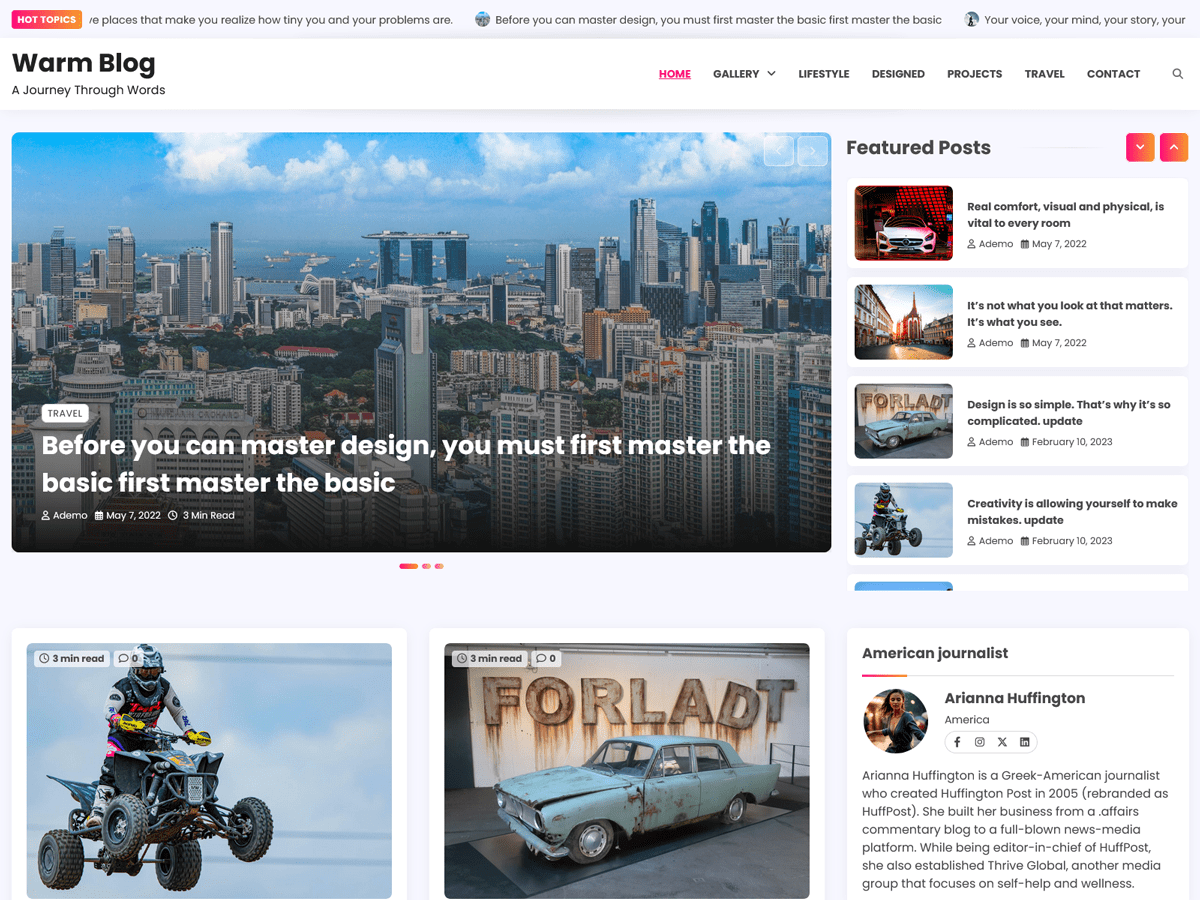Switch to the LIFESTYLE menu item
The height and width of the screenshot is (900, 1200).
click(x=823, y=73)
